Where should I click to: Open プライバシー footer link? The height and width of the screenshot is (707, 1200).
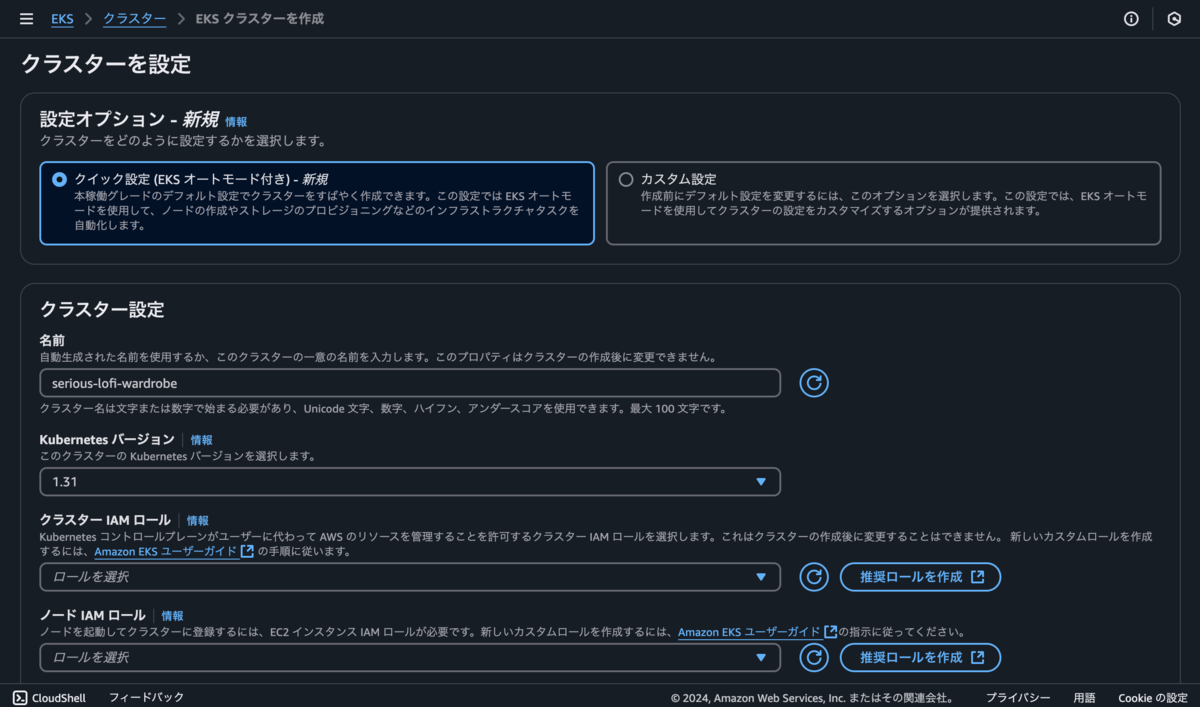point(1018,697)
